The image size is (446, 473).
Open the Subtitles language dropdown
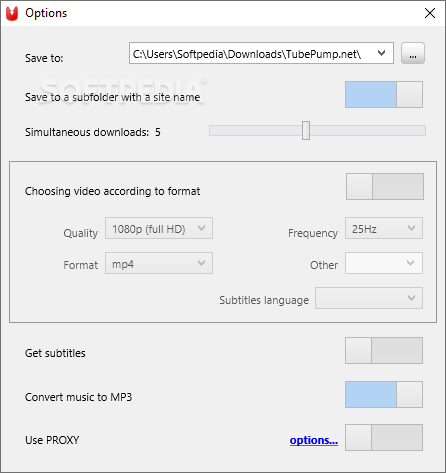tap(369, 298)
